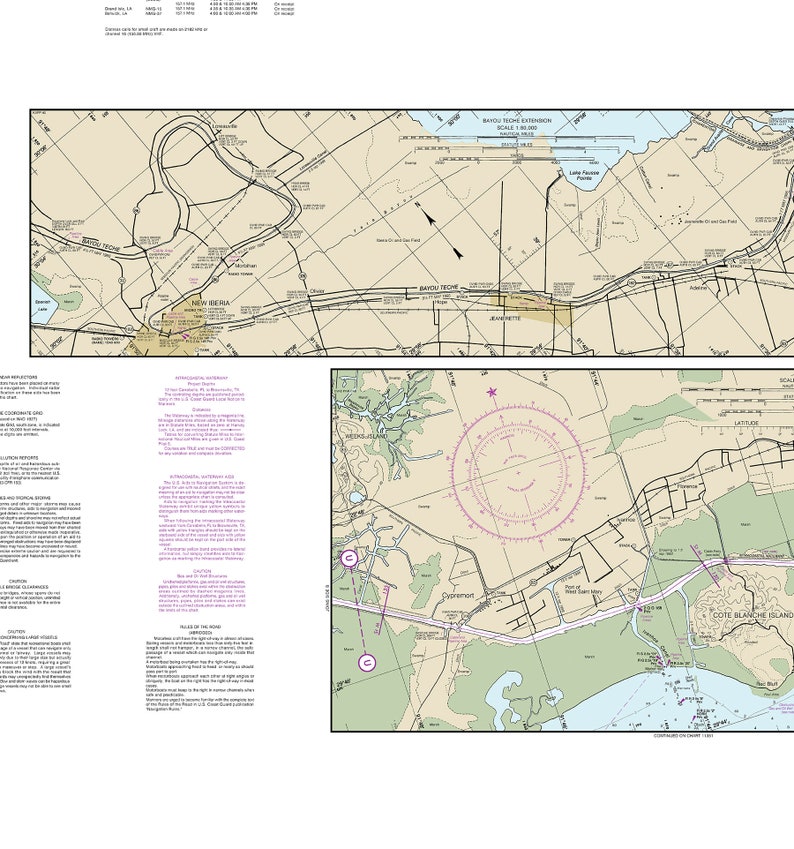This screenshot has width=794, height=849.
Task: Click the magenta CAUTION Gas and Oil Well Structures heading
Action: click(201, 571)
